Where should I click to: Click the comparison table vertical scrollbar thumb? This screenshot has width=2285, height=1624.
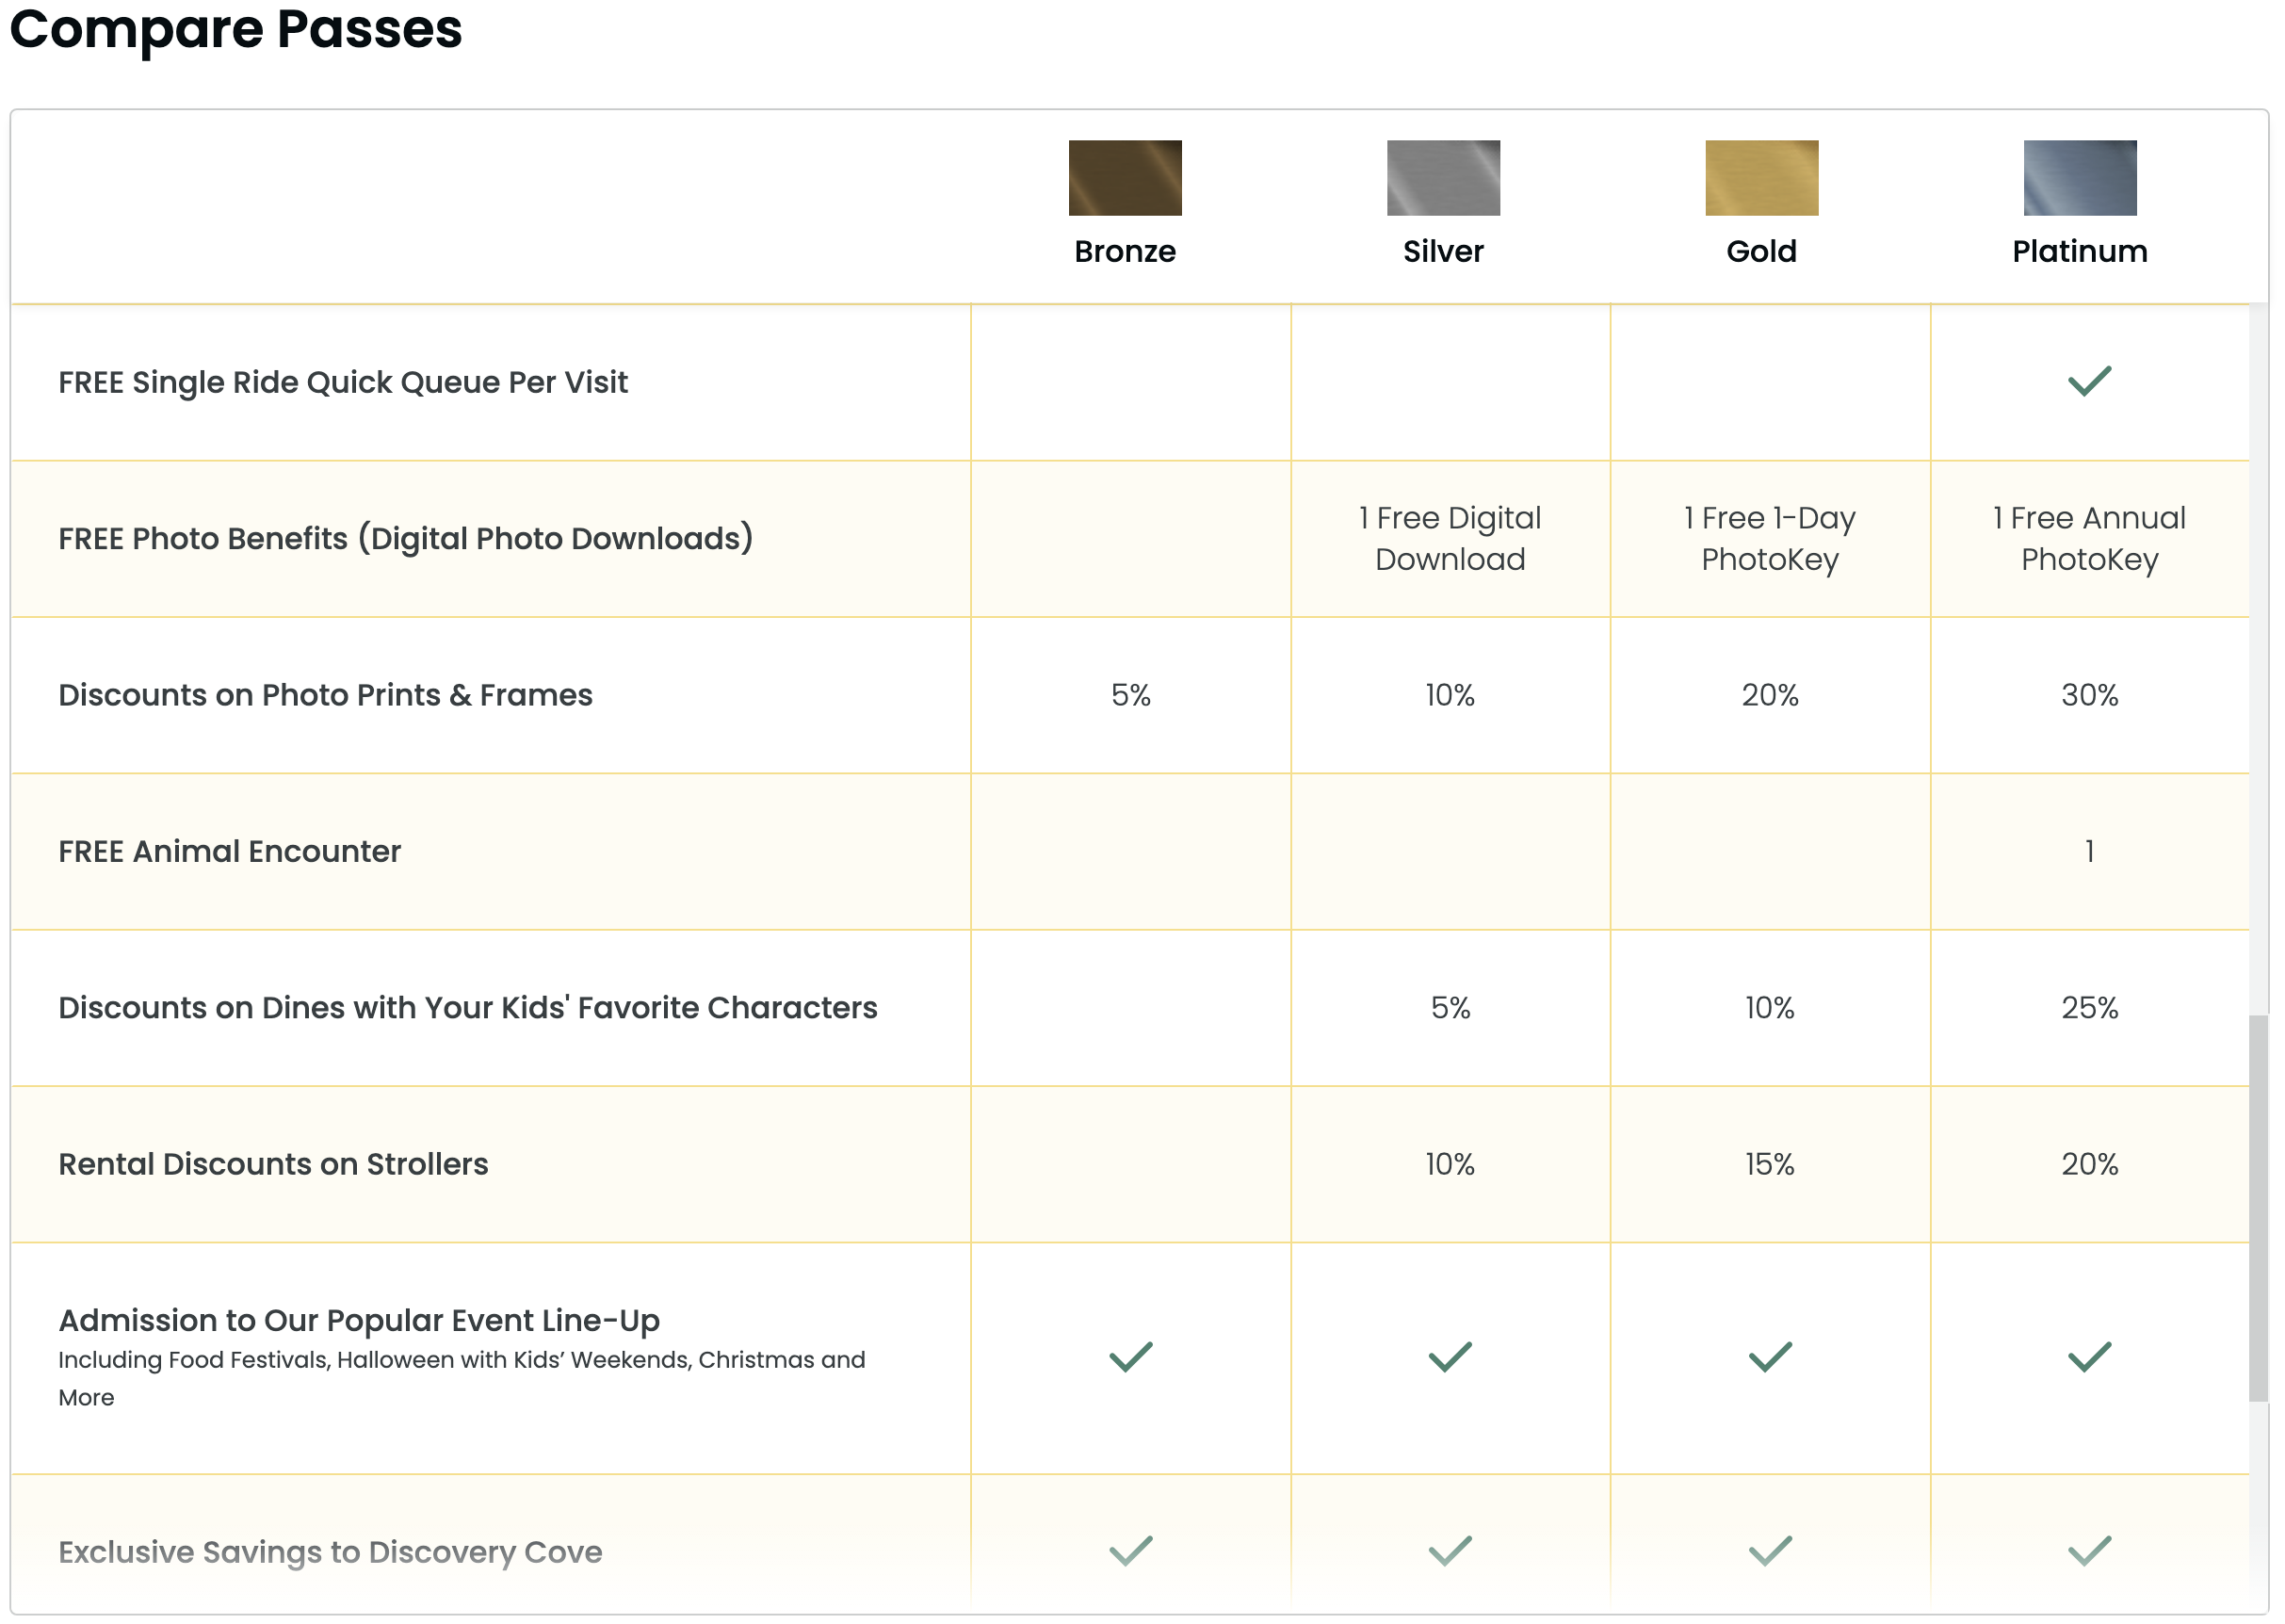tap(2258, 1208)
